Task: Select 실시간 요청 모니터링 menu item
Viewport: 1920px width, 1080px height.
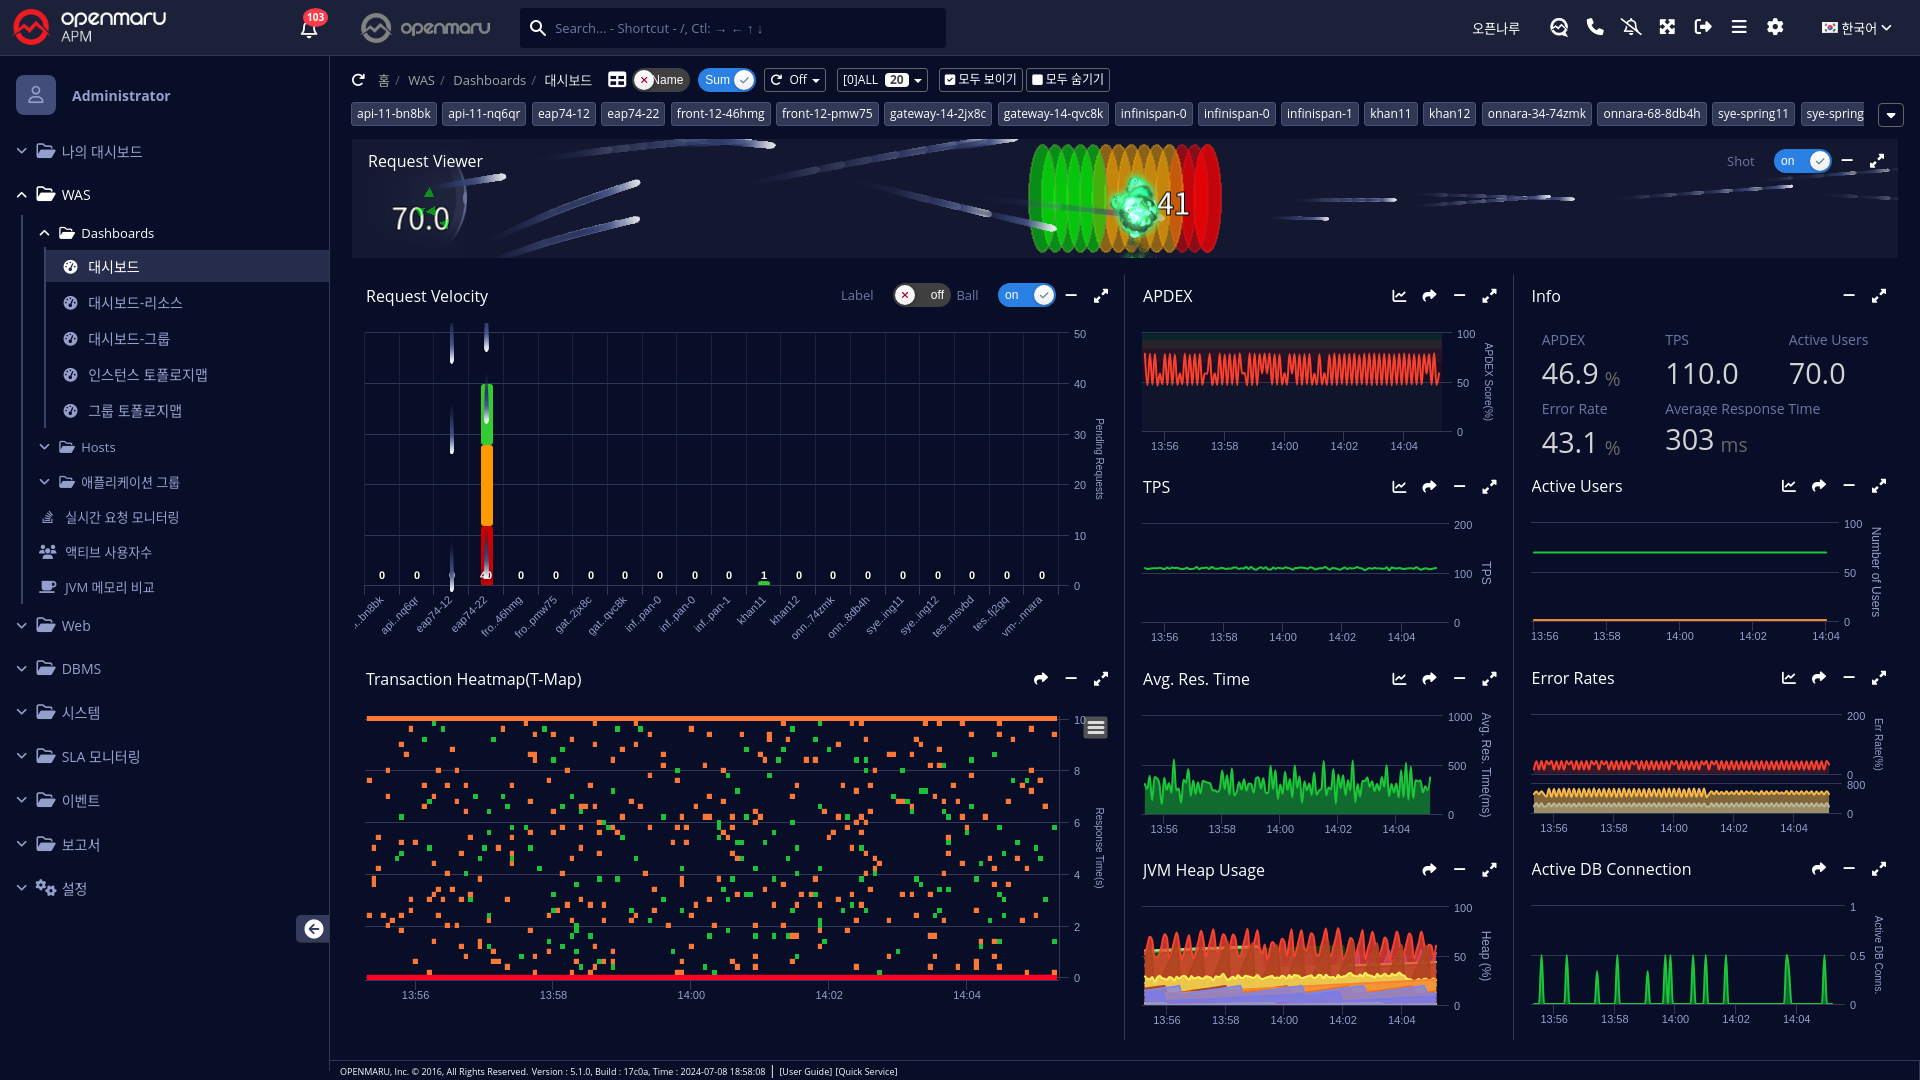Action: point(122,517)
